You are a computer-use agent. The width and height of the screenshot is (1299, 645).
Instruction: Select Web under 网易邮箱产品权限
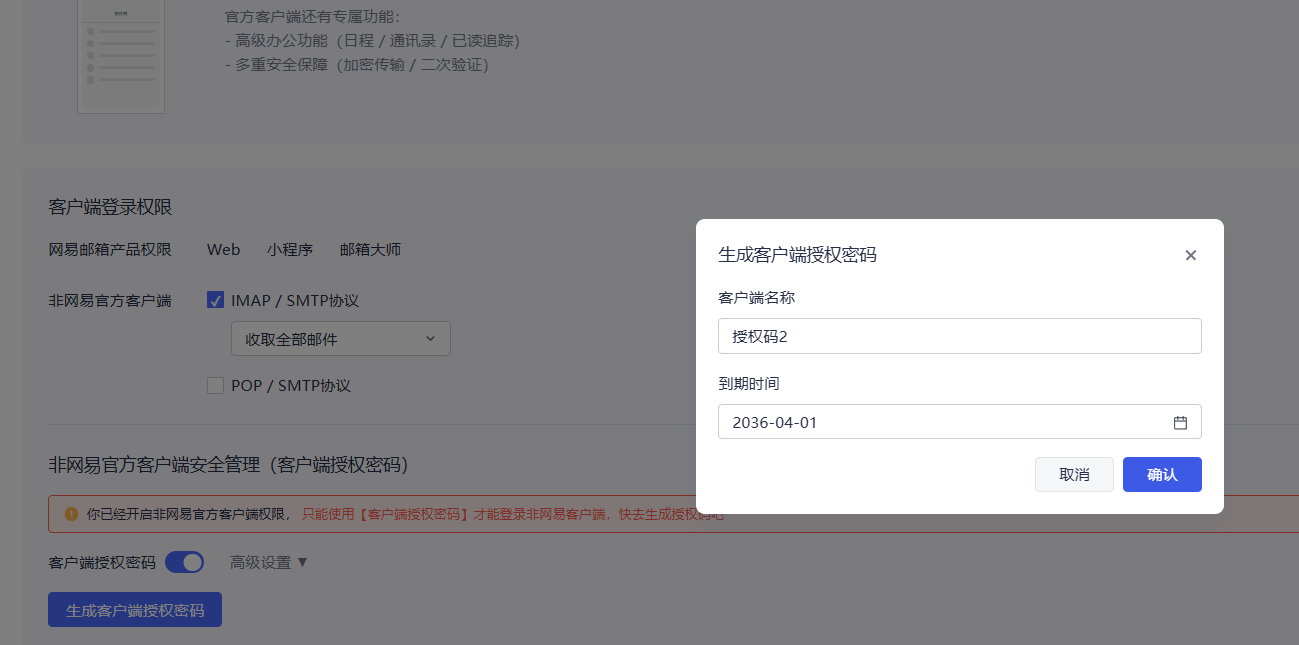[x=223, y=249]
